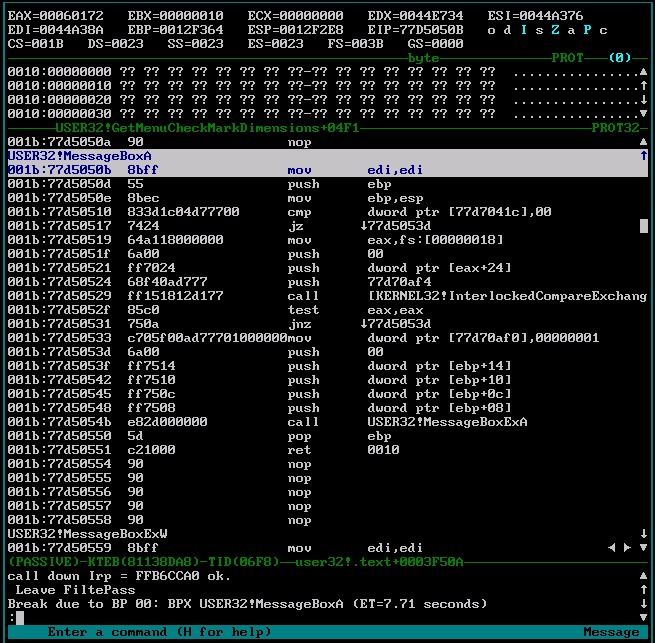Click the code window scroll-right arrow

pos(627,548)
